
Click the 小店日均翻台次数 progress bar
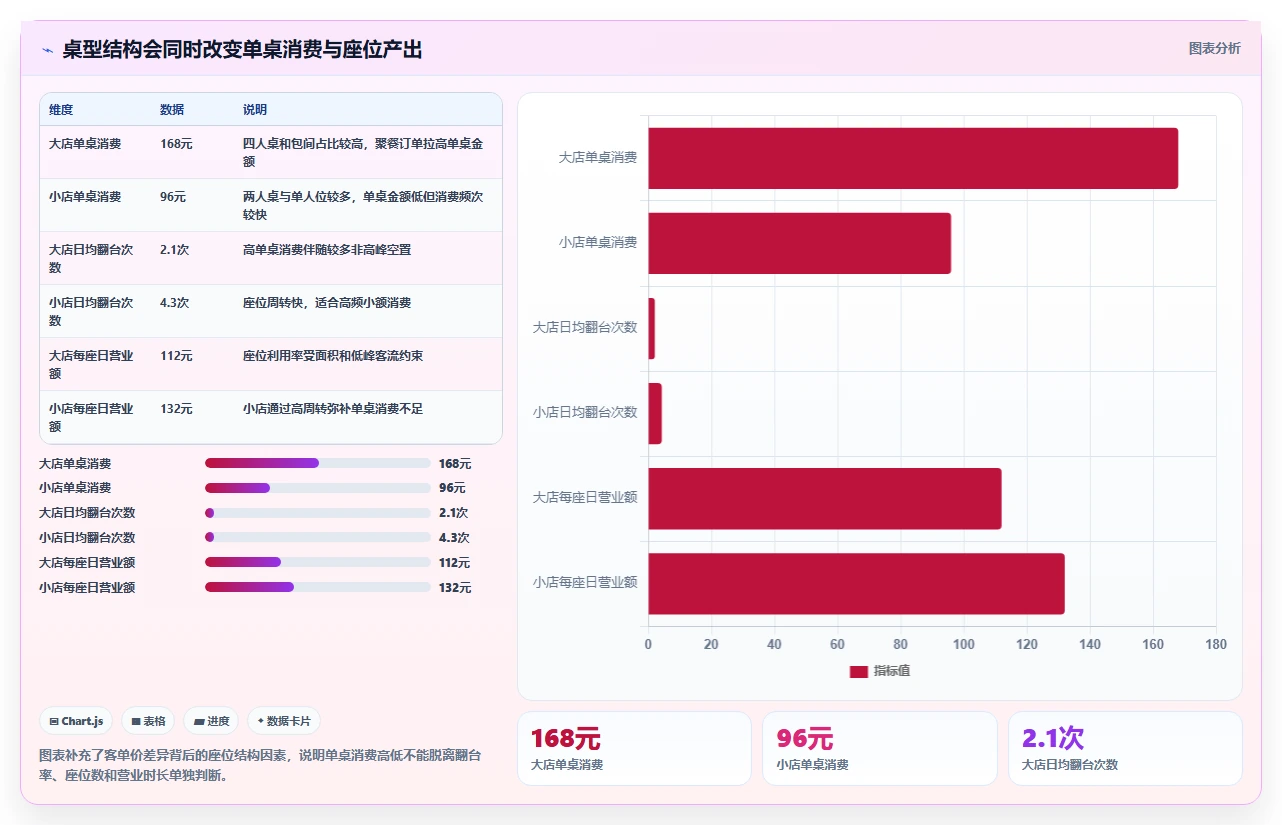click(317, 537)
